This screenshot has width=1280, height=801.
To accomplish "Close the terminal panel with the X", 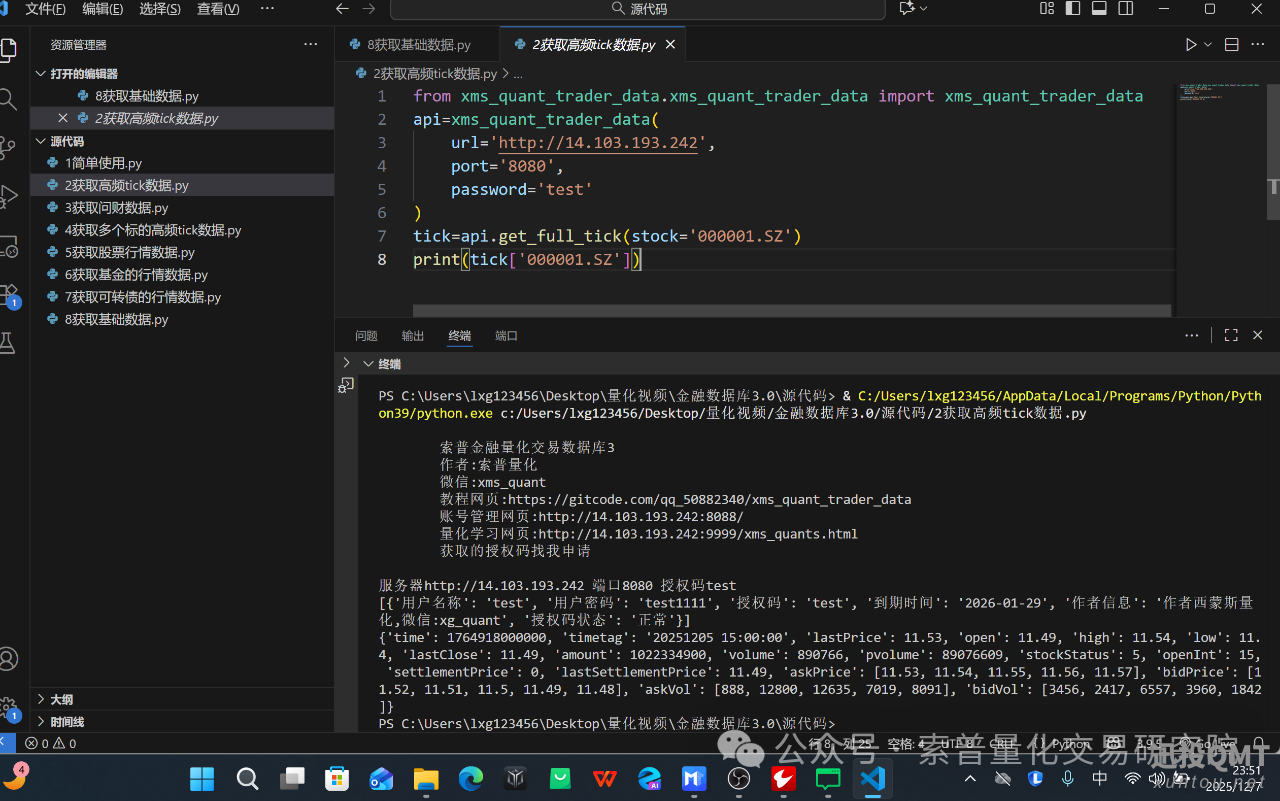I will click(x=1257, y=335).
